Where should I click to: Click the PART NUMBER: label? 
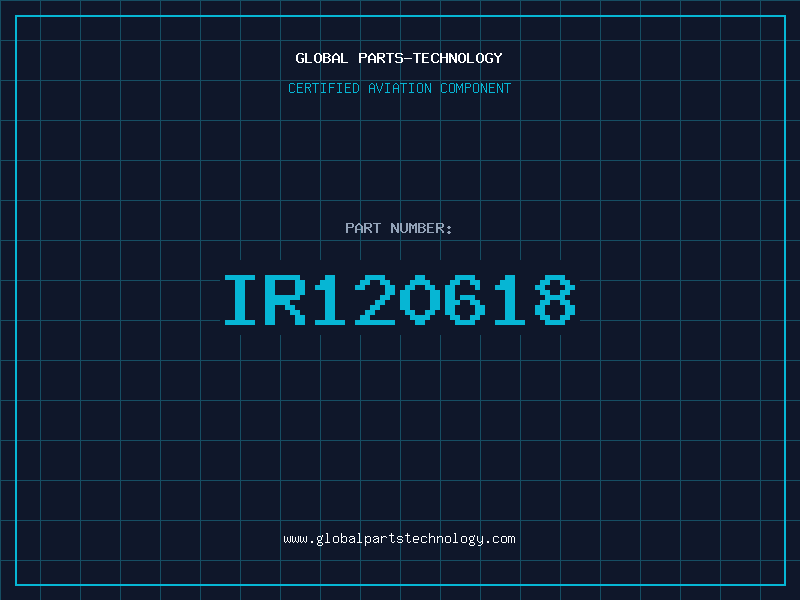tap(399, 228)
